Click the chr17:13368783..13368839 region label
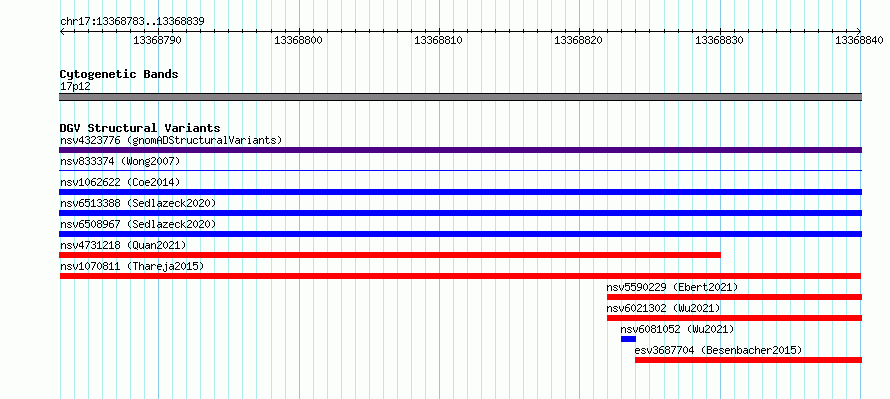 click(x=132, y=22)
